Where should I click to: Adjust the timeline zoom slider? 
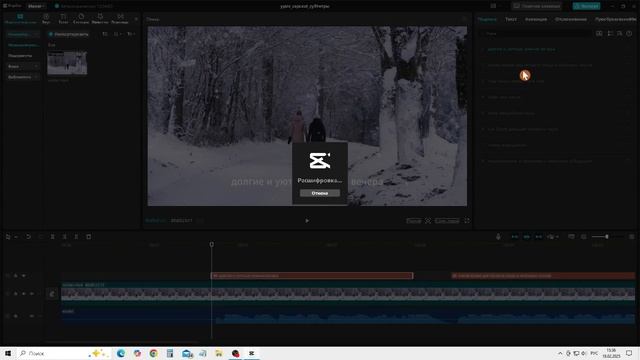[607, 237]
